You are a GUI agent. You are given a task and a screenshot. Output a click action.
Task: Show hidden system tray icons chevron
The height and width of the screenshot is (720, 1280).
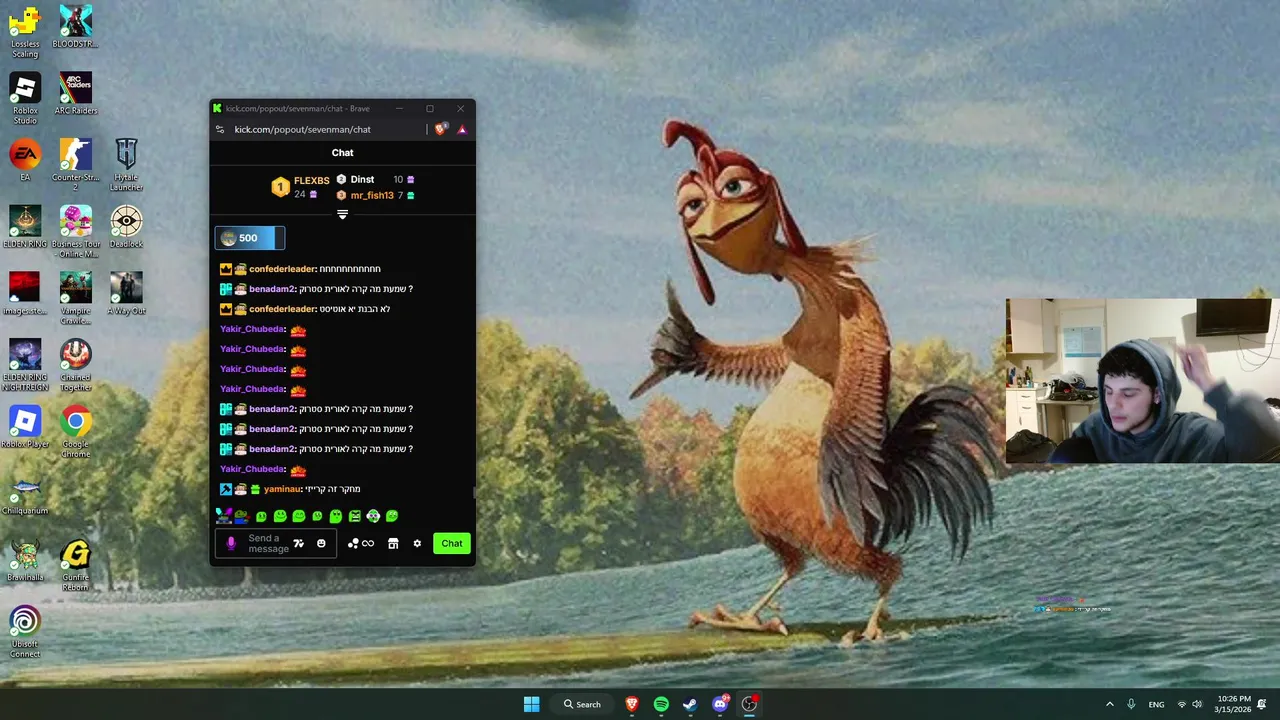(1109, 704)
